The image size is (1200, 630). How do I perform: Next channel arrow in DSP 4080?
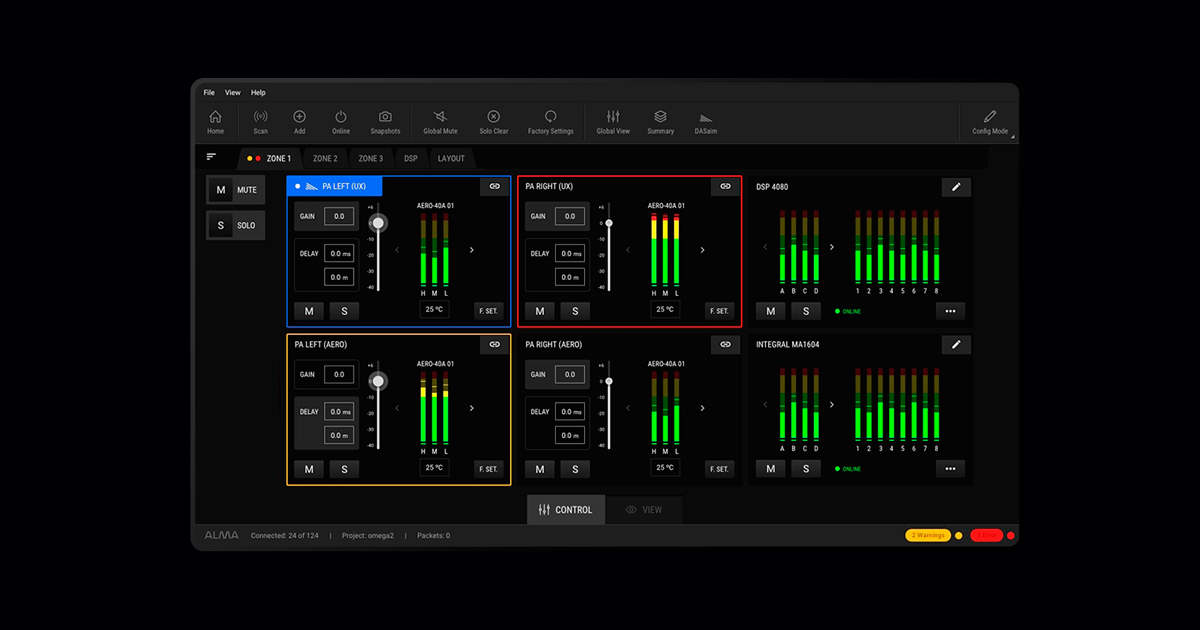(x=832, y=247)
